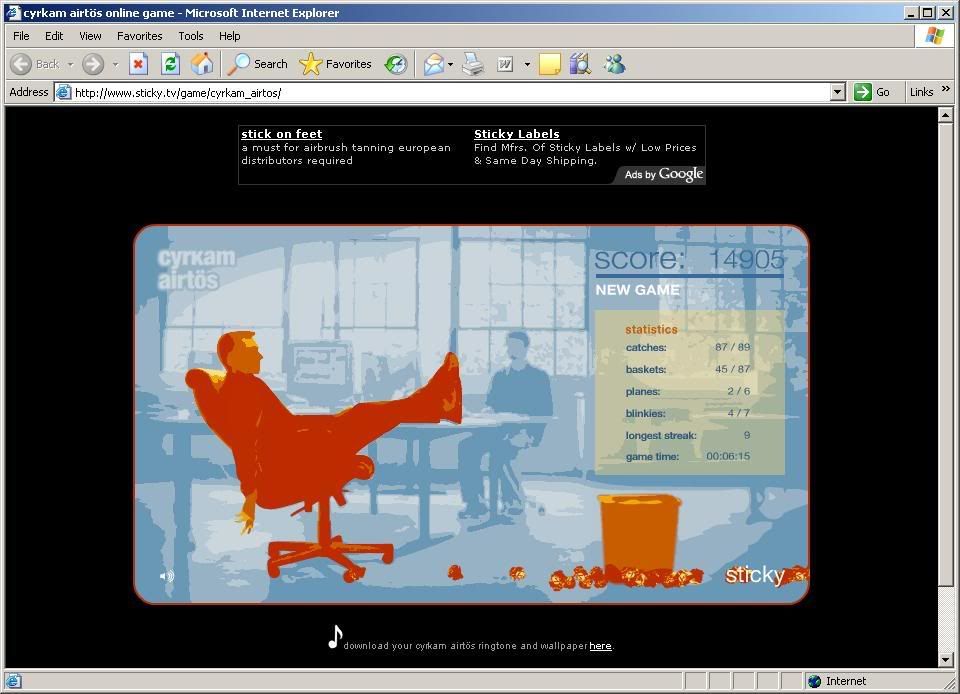
Task: Click the page icon beside the address URL
Action: pos(63,93)
